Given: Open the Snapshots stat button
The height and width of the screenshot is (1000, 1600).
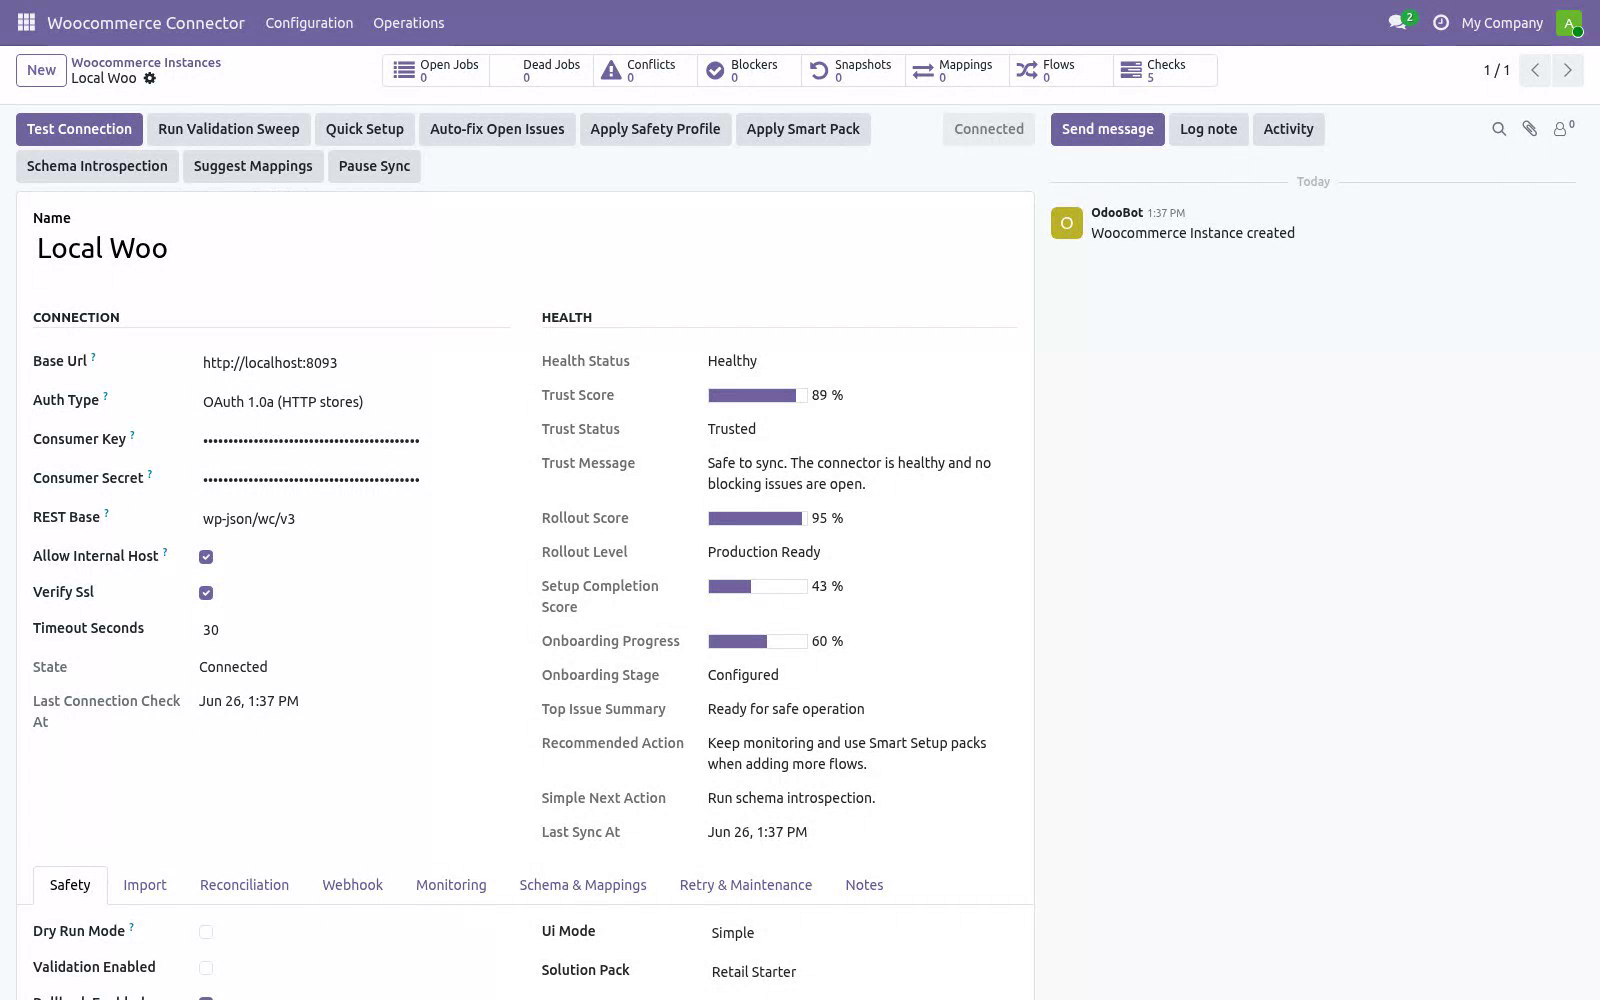Looking at the screenshot, I should (x=852, y=70).
